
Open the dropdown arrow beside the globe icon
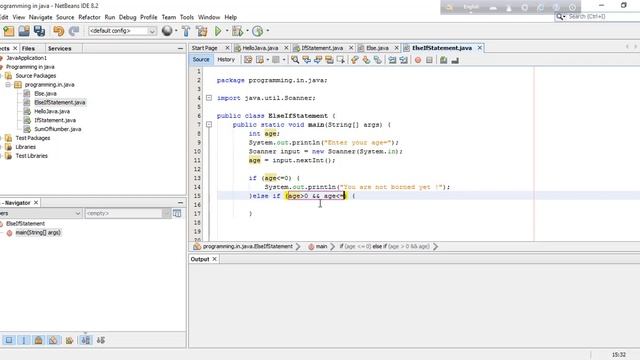point(176,31)
